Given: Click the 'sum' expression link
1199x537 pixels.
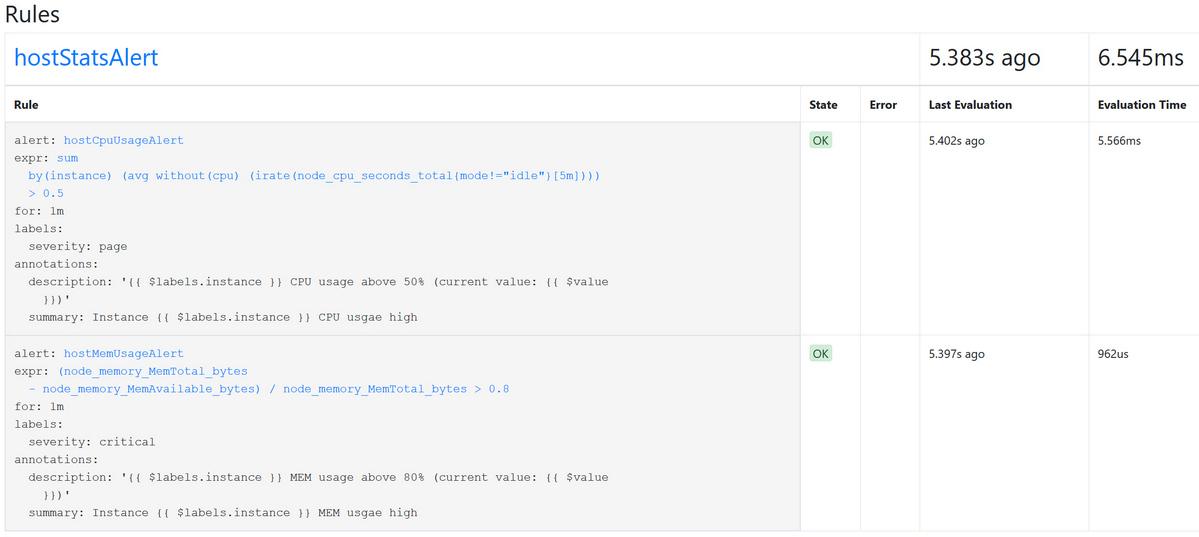Looking at the screenshot, I should (x=67, y=158).
